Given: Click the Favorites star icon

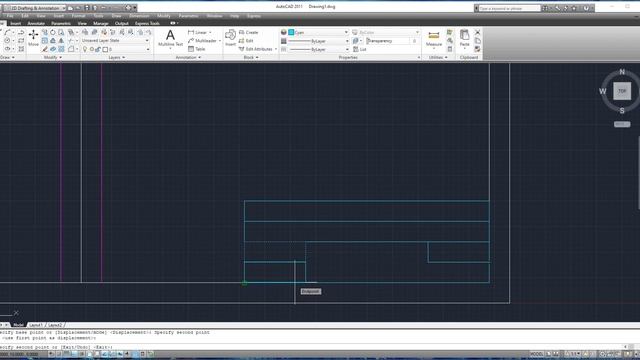Looking at the screenshot, I should point(574,8).
